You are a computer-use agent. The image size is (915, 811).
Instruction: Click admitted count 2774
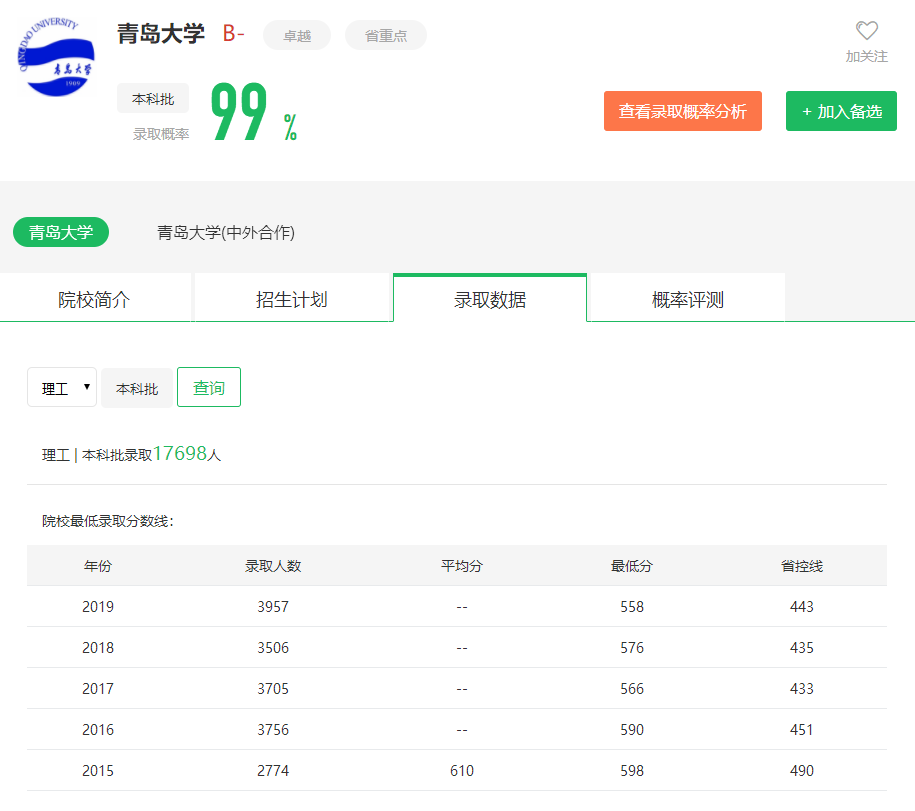coord(273,771)
